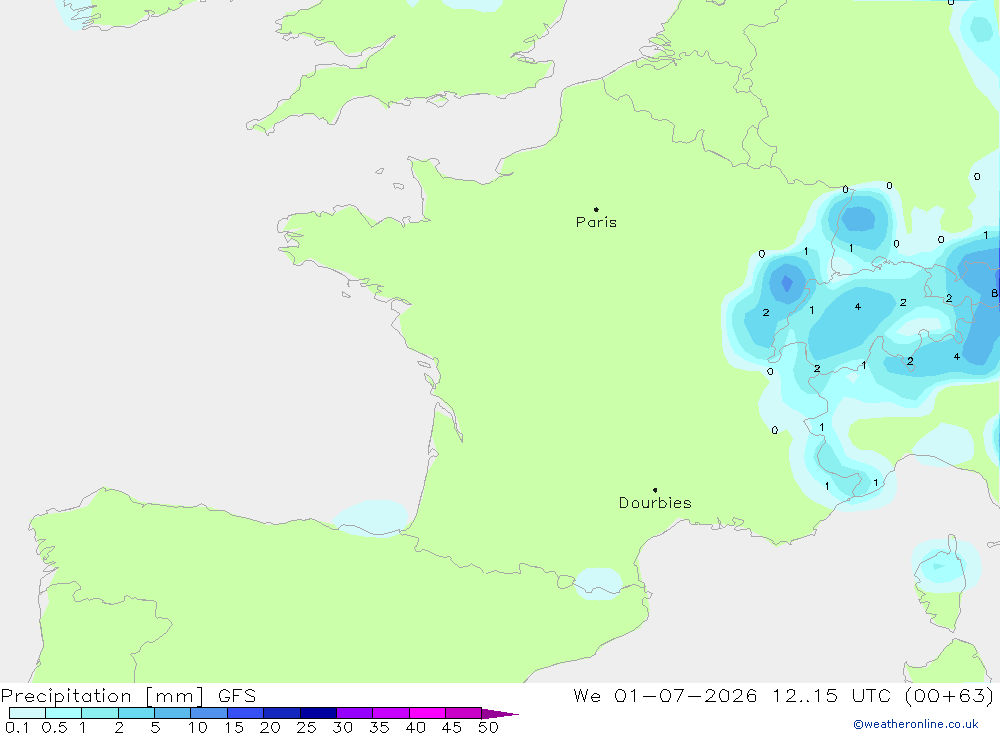Pick the 40–45 mm magenta legend swatch
1000x733 pixels.
click(x=427, y=713)
